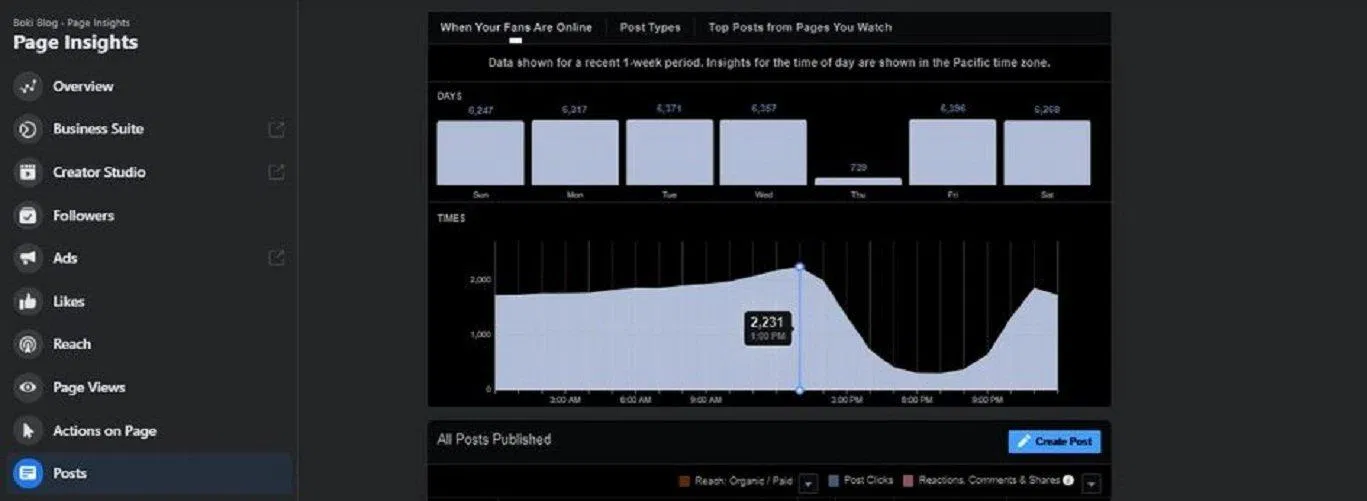Open the Overview section icon

(28, 87)
